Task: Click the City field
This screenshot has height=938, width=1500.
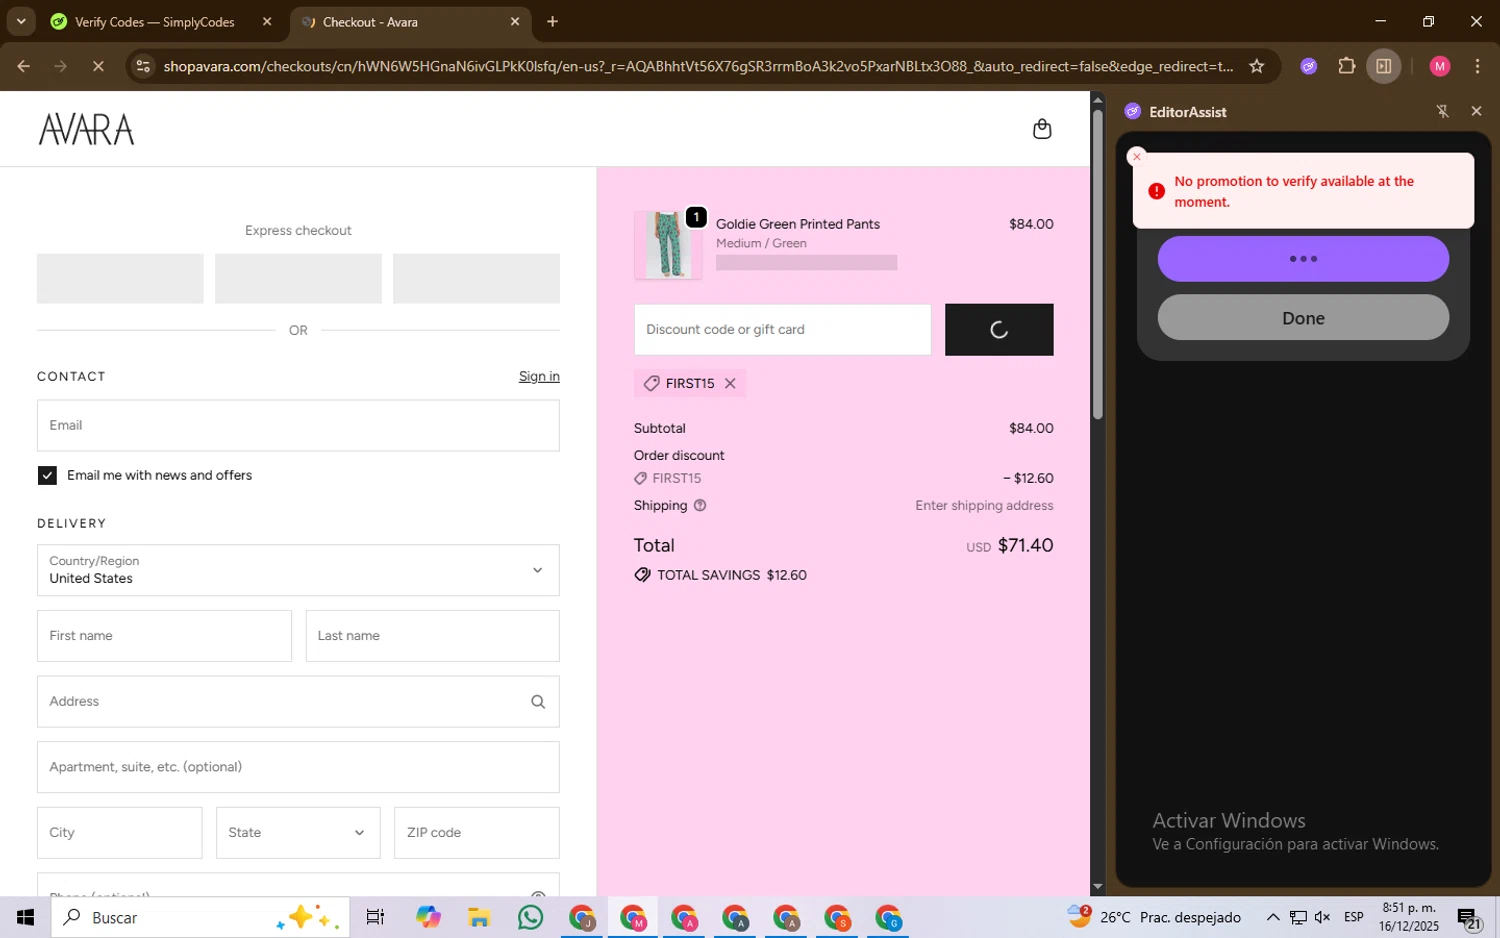Action: pyautogui.click(x=119, y=833)
